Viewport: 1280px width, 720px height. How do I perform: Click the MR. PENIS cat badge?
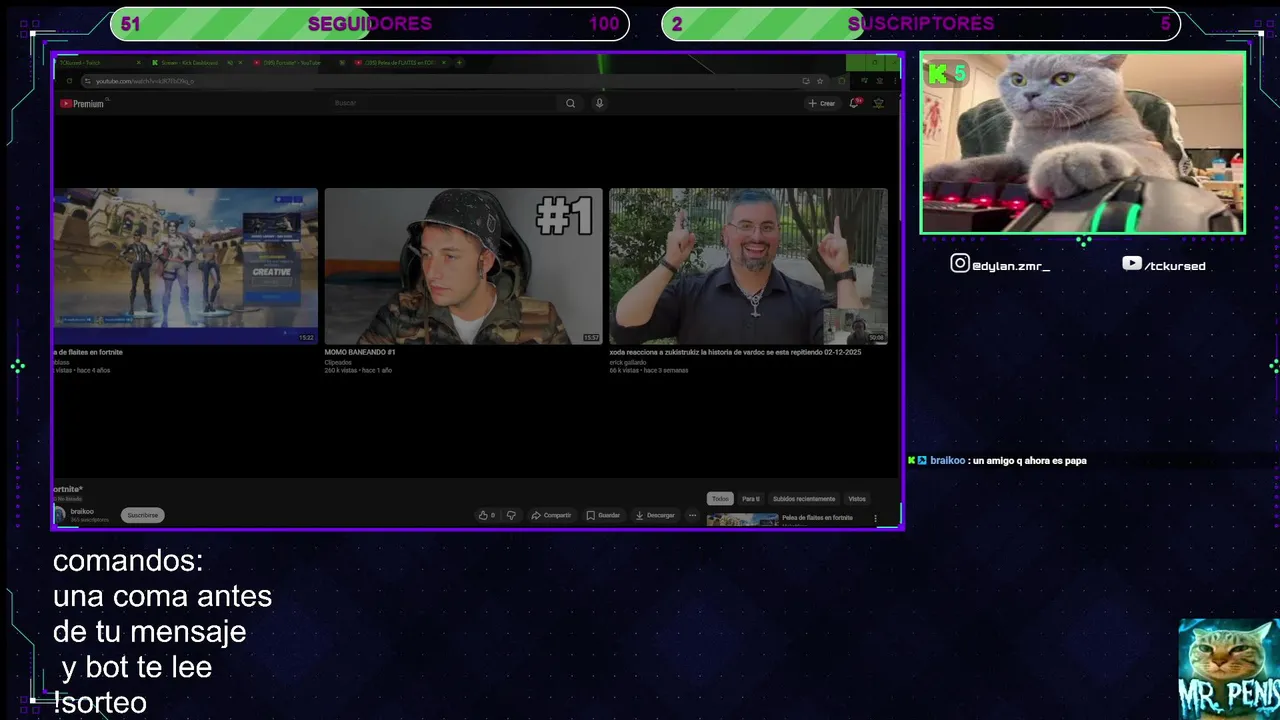click(1229, 668)
